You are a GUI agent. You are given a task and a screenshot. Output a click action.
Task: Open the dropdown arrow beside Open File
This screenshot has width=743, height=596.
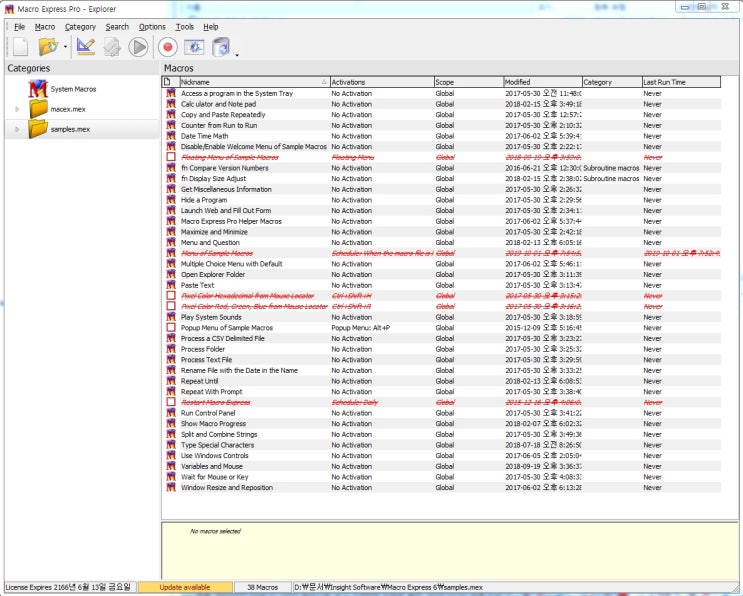pos(65,48)
